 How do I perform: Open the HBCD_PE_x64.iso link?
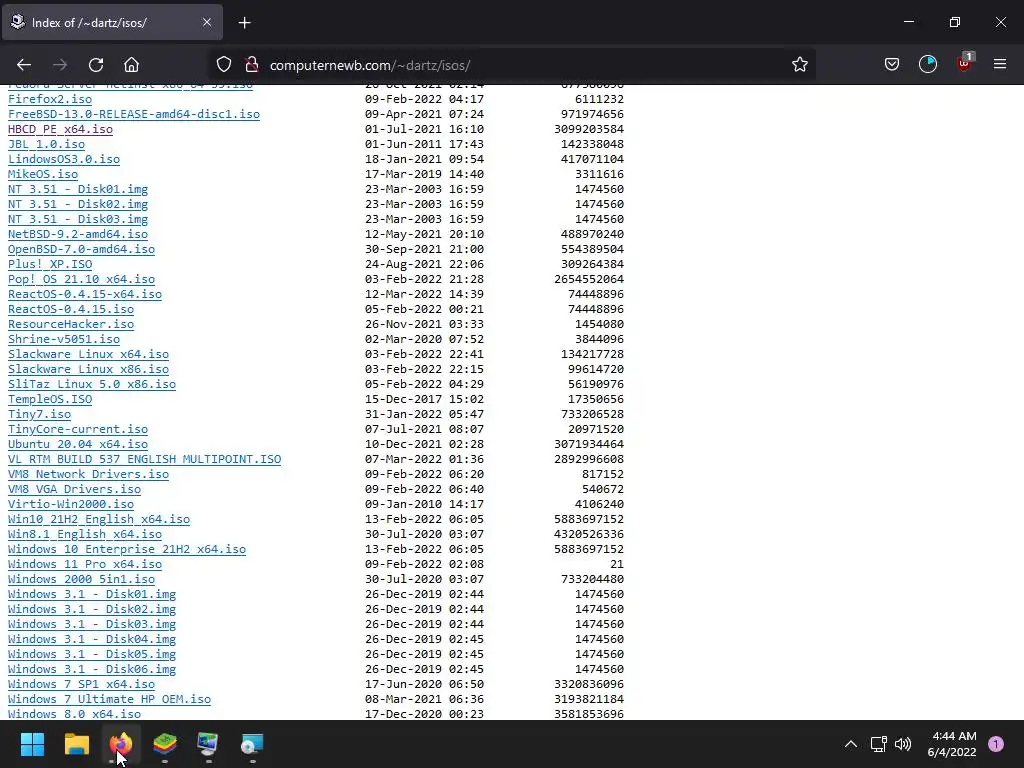(60, 129)
